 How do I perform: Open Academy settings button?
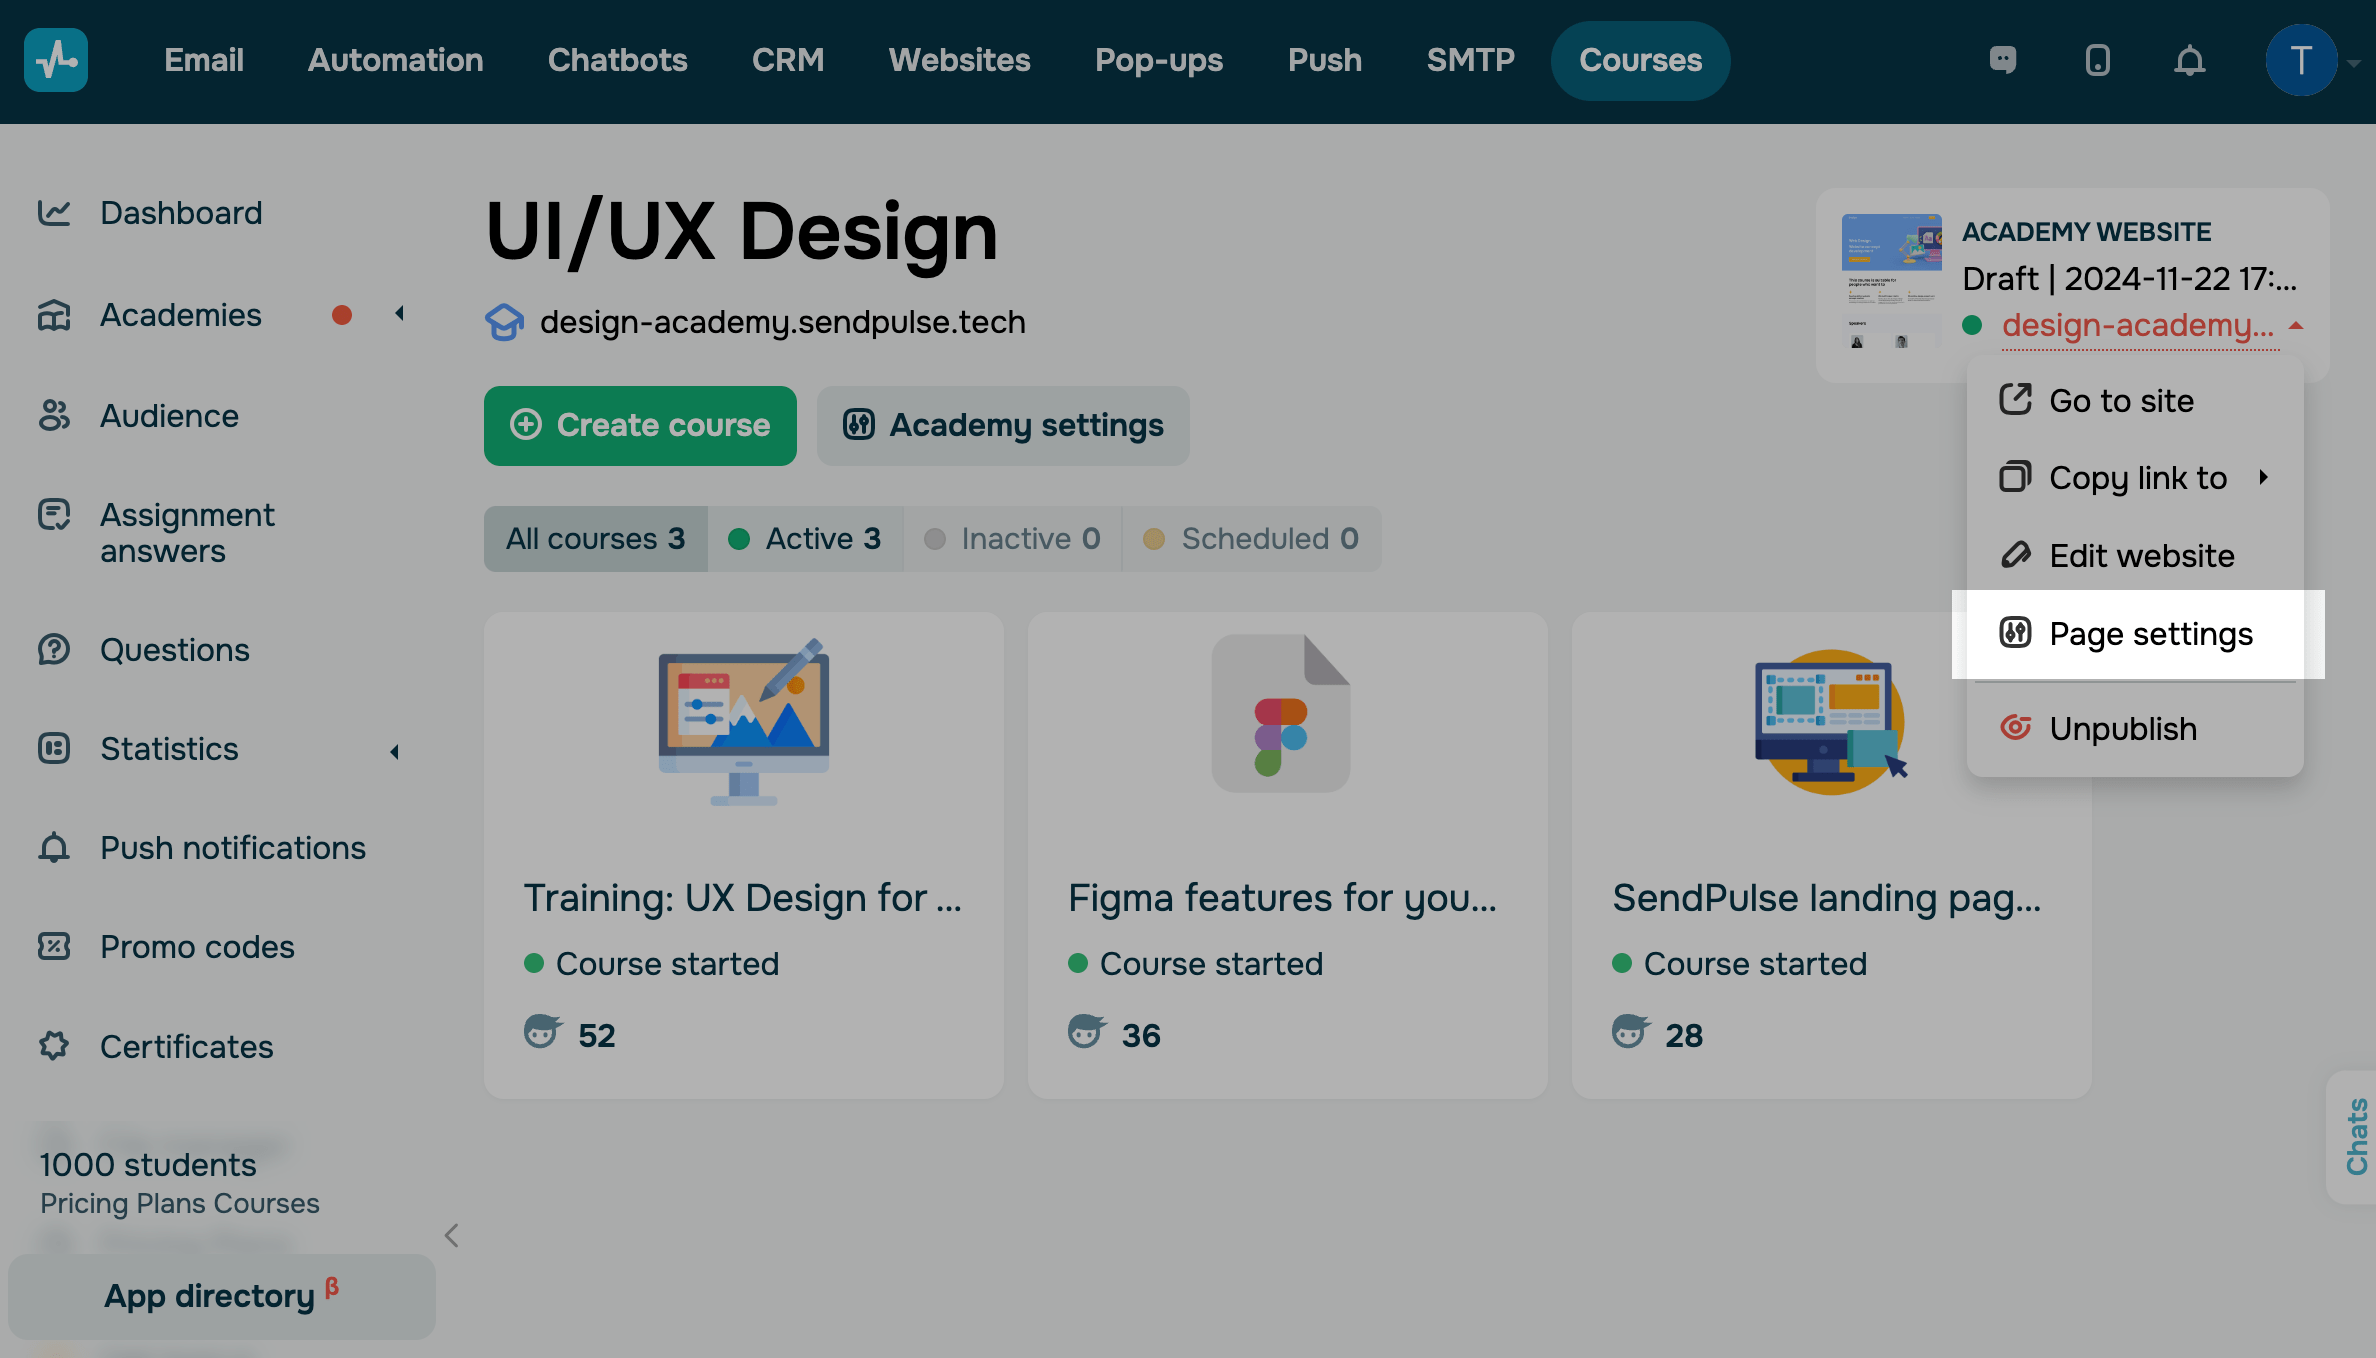coord(1003,426)
